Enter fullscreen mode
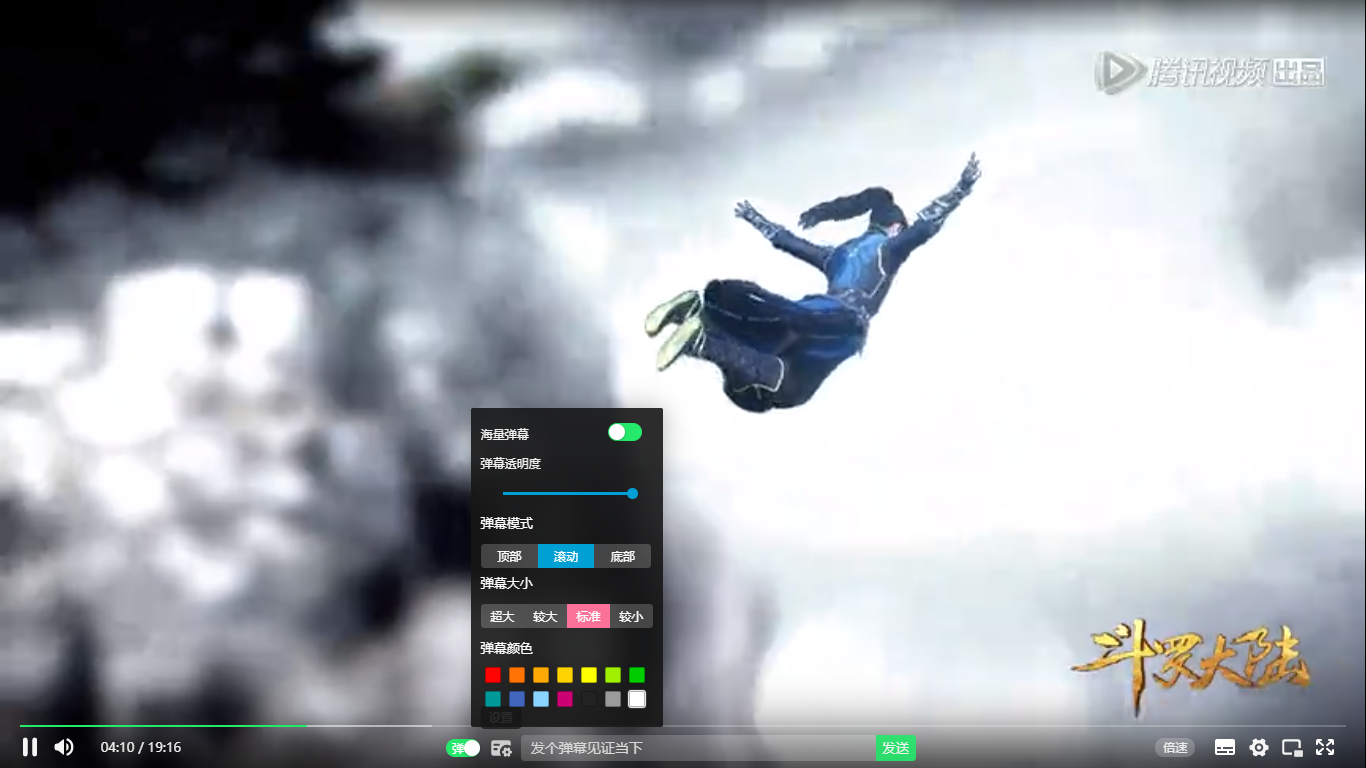This screenshot has height=768, width=1366. click(1325, 747)
